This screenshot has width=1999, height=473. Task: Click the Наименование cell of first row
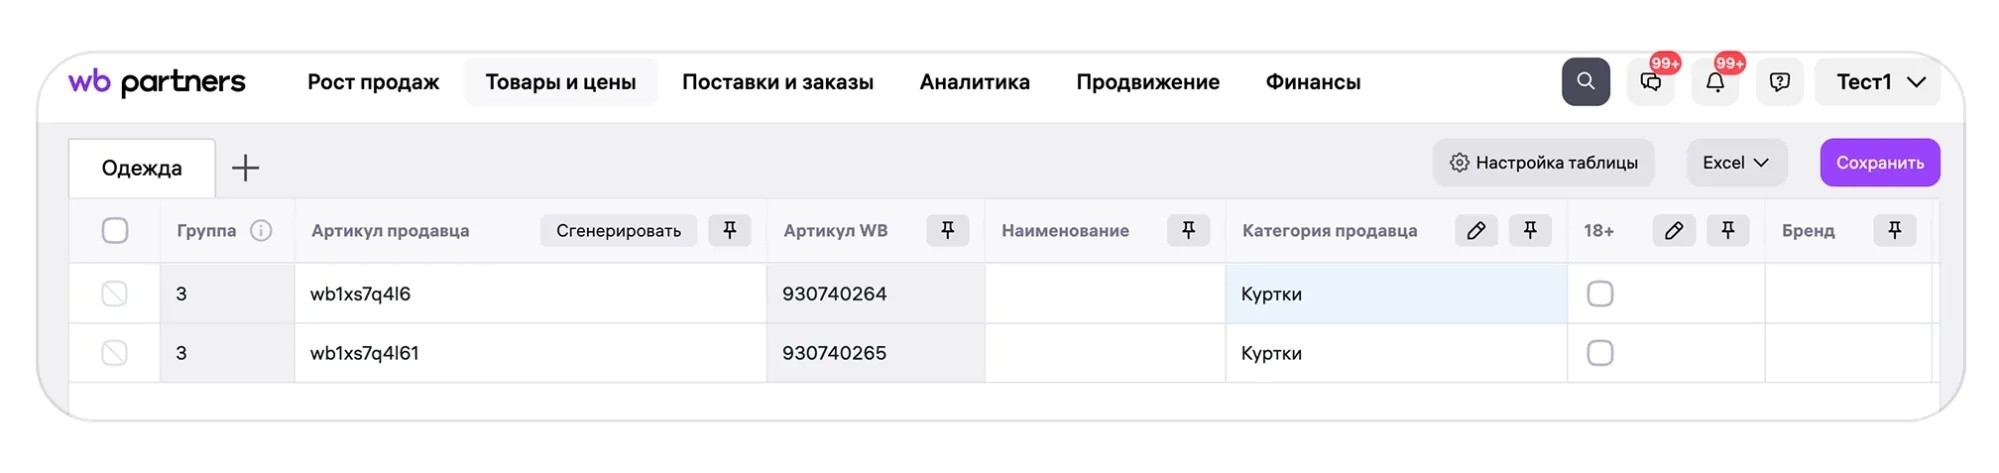1105,294
